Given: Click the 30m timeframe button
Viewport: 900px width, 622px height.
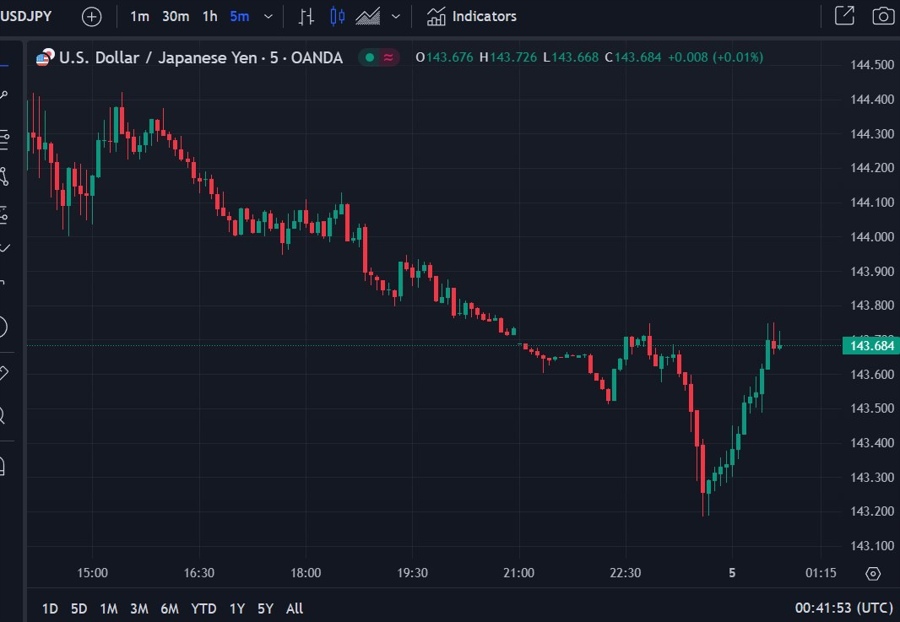Looking at the screenshot, I should [x=178, y=16].
